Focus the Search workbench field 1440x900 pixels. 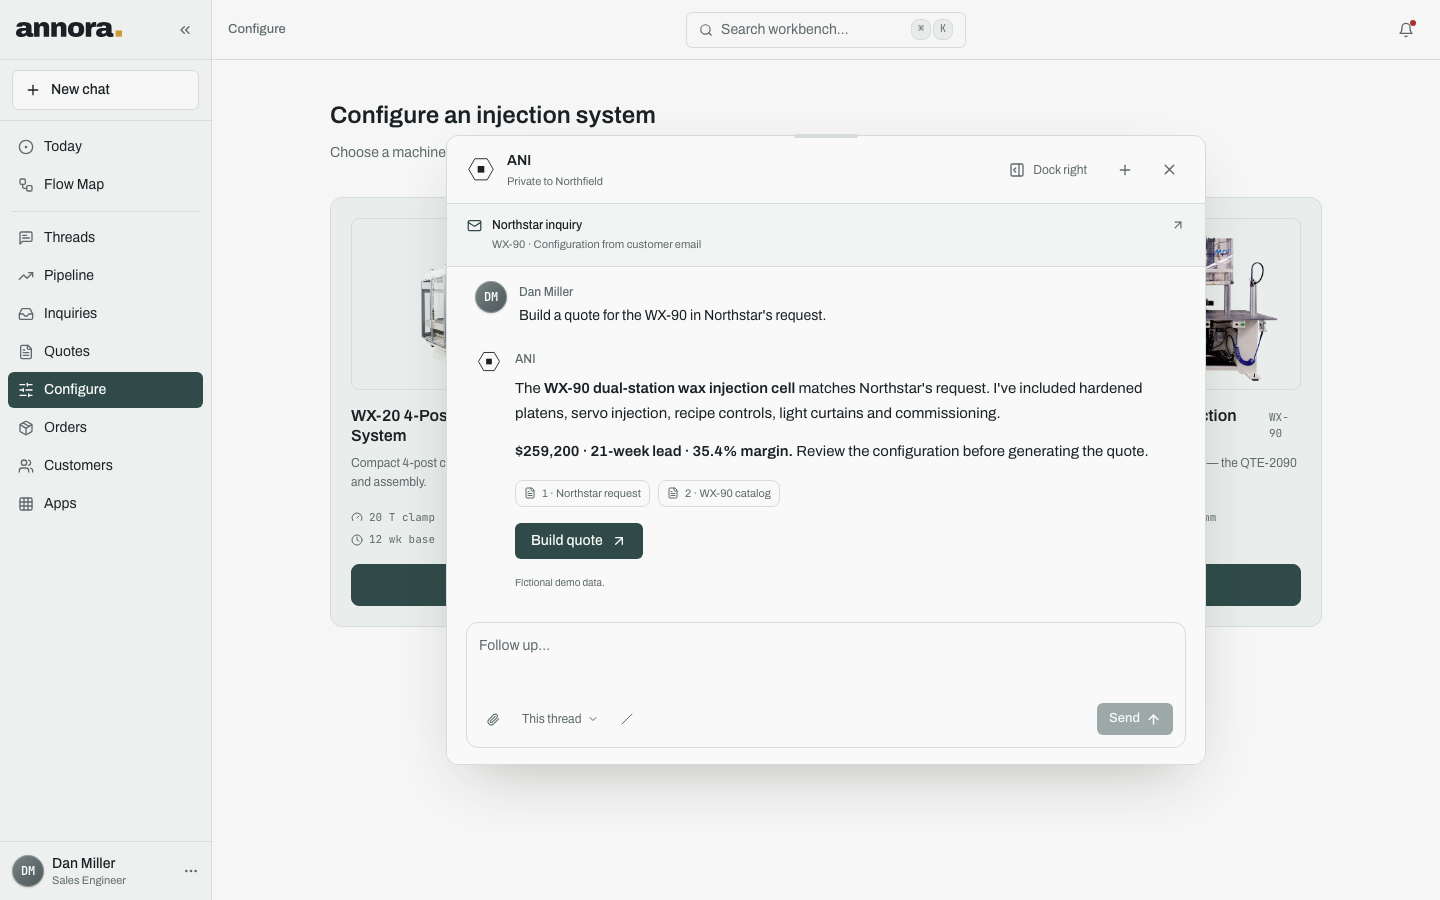click(x=826, y=30)
